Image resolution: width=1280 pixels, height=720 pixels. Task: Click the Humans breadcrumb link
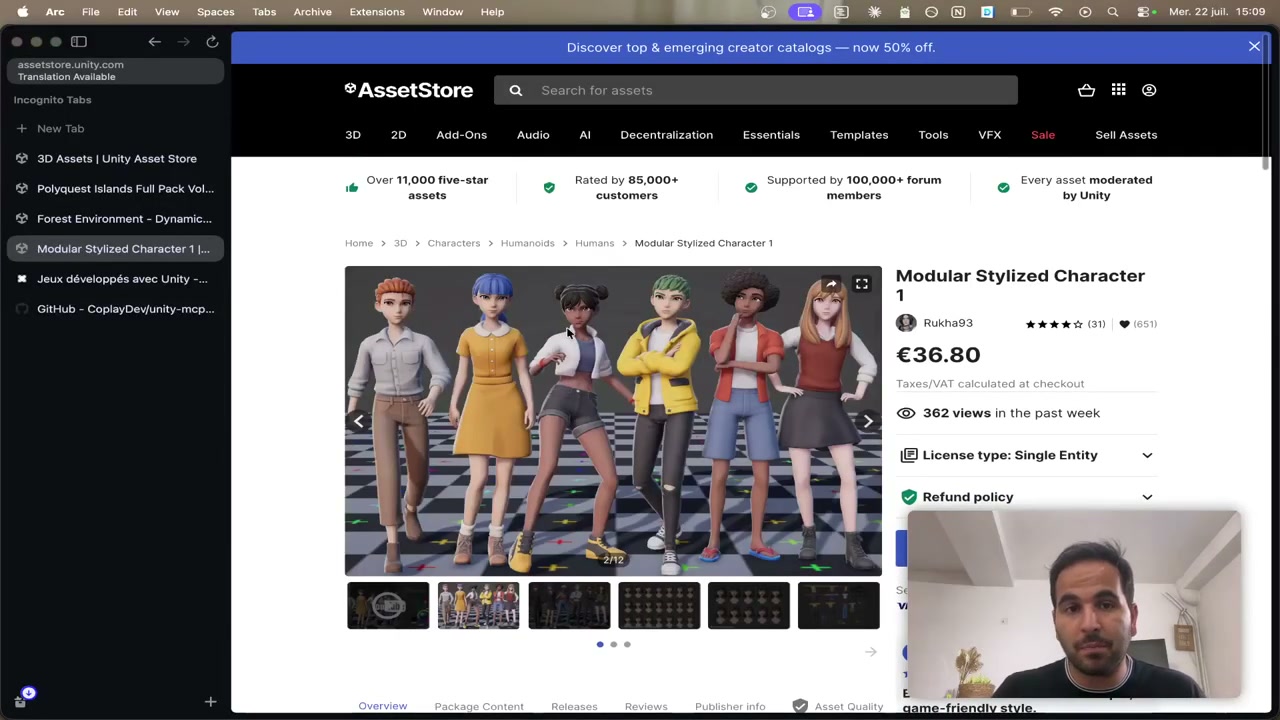point(594,243)
